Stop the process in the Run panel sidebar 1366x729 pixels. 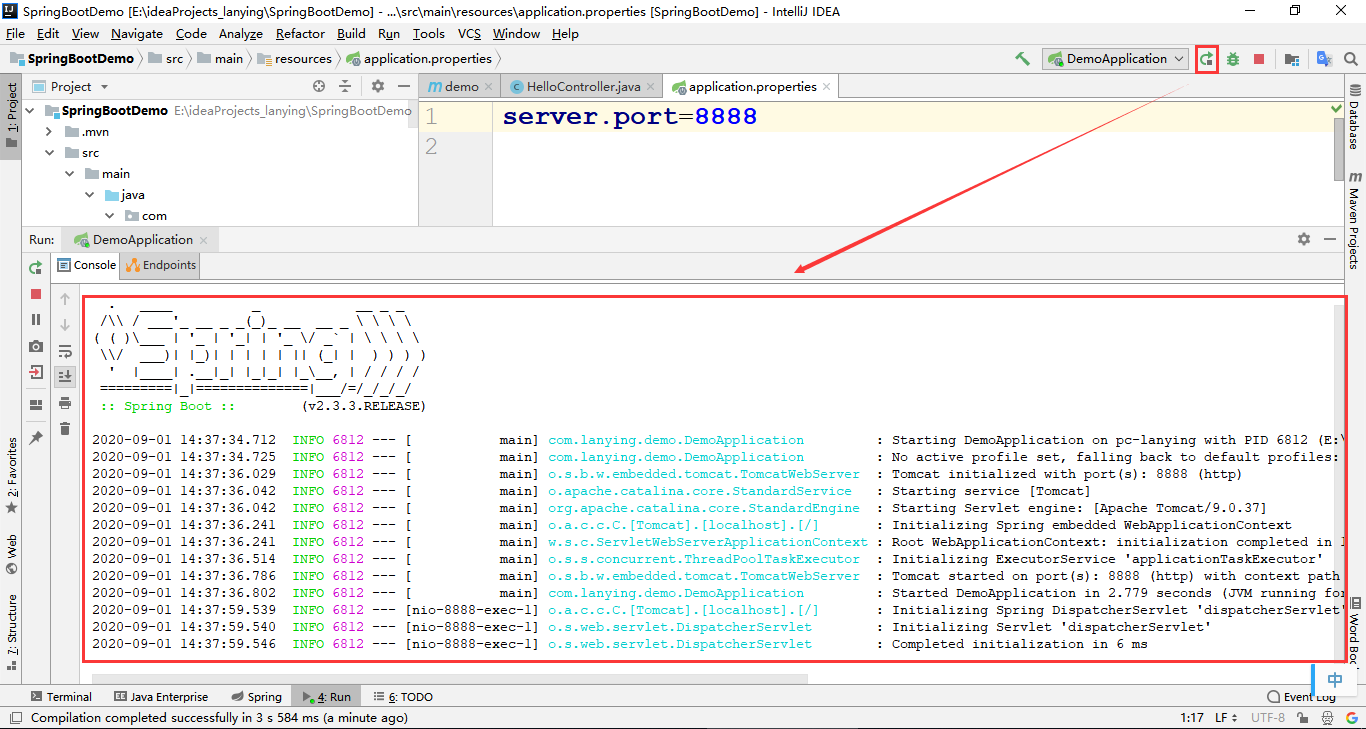click(x=36, y=294)
